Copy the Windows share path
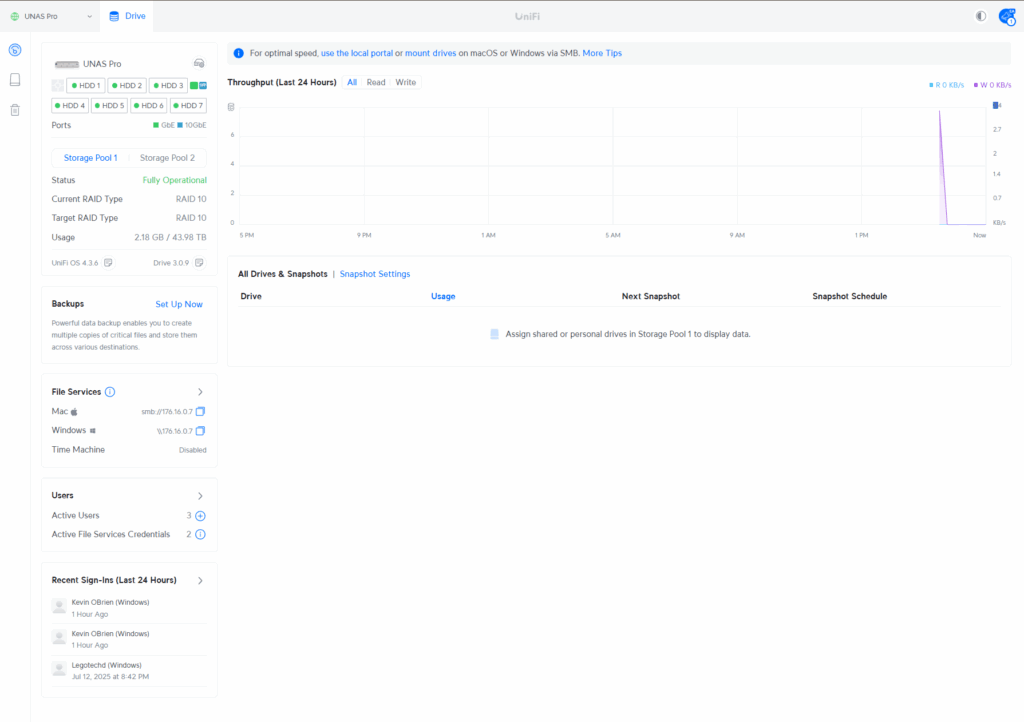 tap(200, 431)
